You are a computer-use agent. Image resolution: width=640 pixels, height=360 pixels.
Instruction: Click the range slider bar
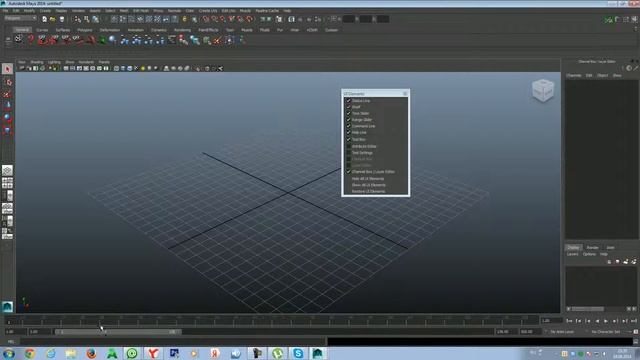point(118,332)
